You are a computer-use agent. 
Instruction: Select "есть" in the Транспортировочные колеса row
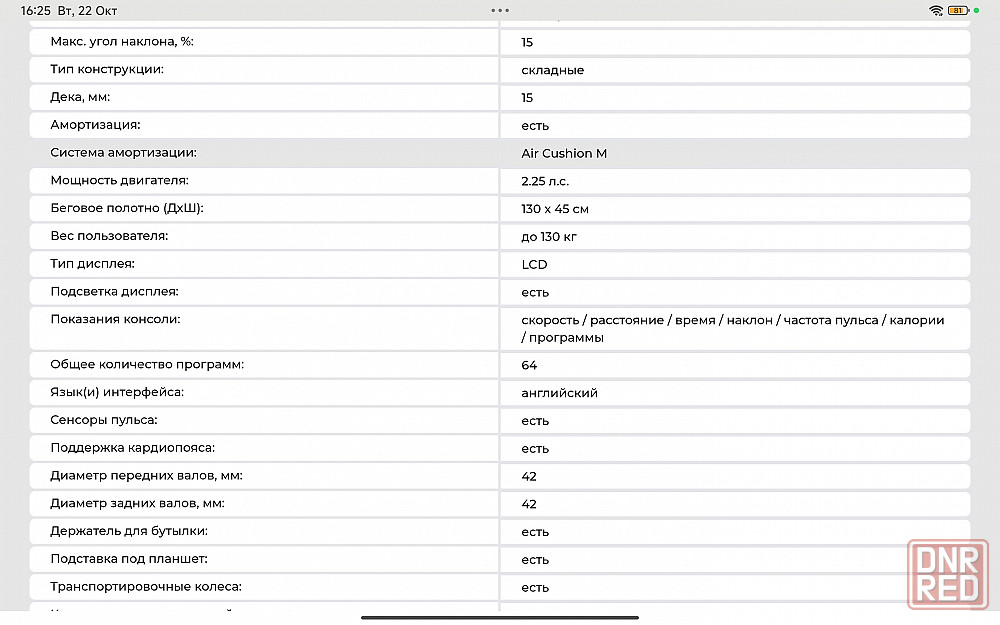[535, 588]
